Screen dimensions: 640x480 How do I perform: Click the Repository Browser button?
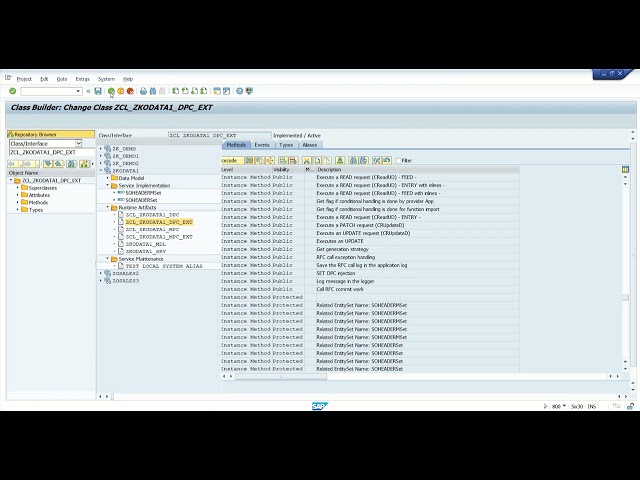[51, 134]
